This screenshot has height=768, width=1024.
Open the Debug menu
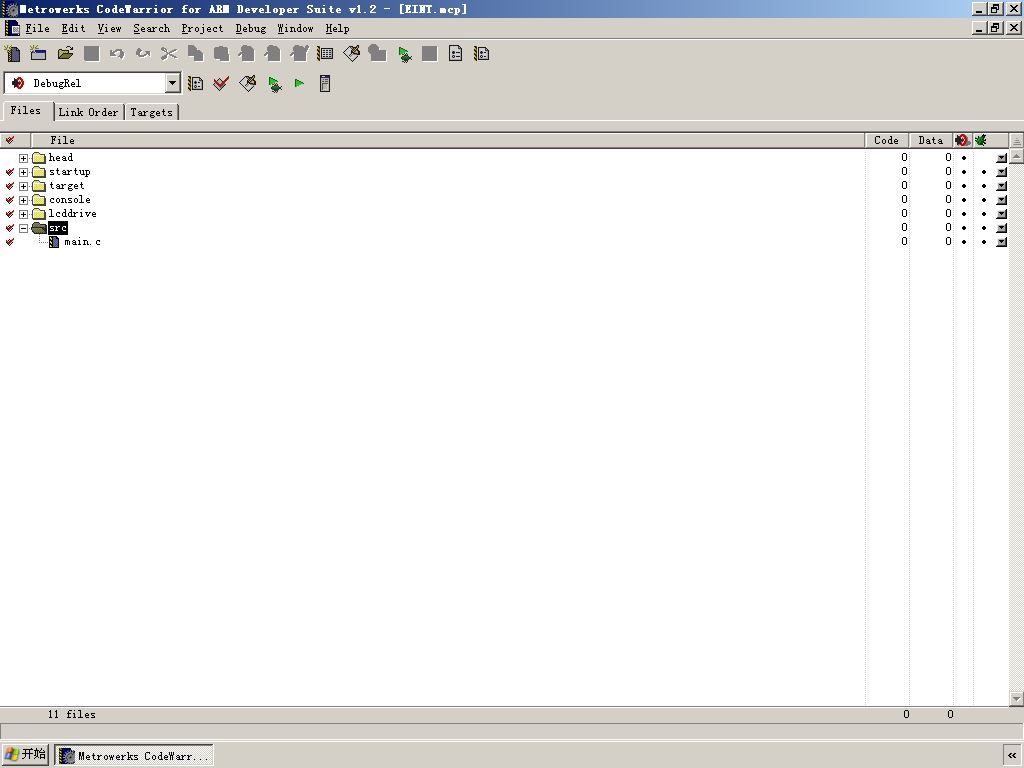tap(251, 28)
